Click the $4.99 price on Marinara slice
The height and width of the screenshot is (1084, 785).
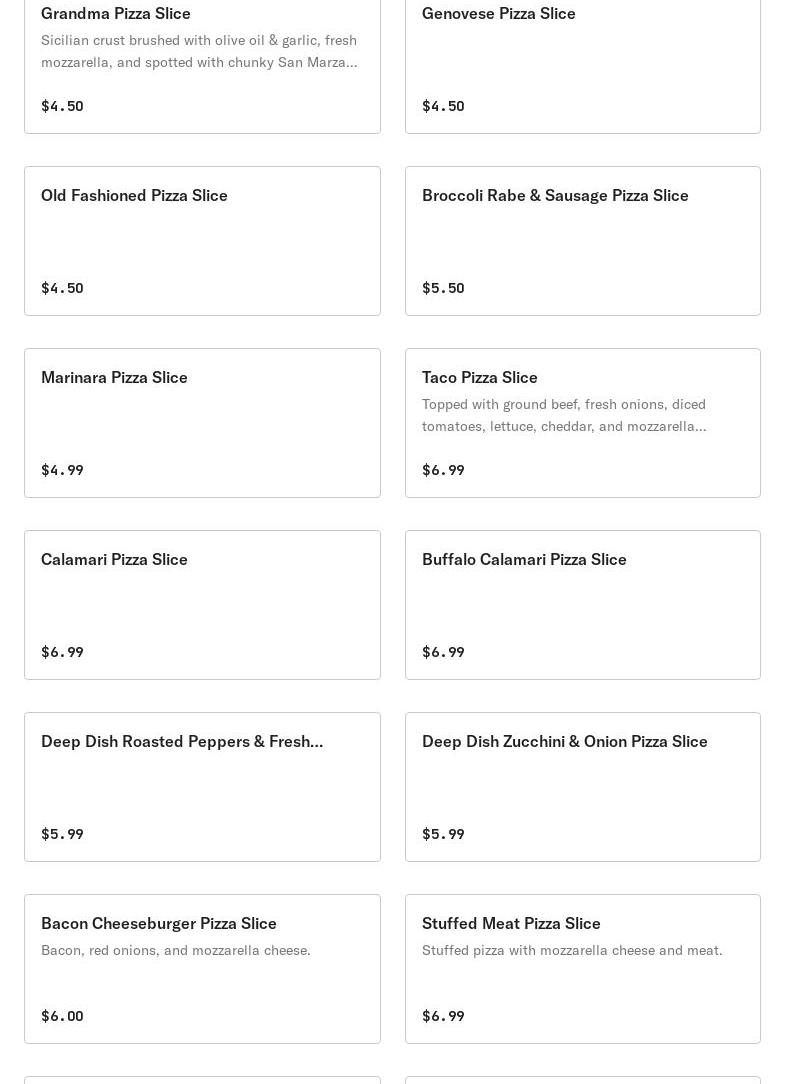tap(62, 470)
